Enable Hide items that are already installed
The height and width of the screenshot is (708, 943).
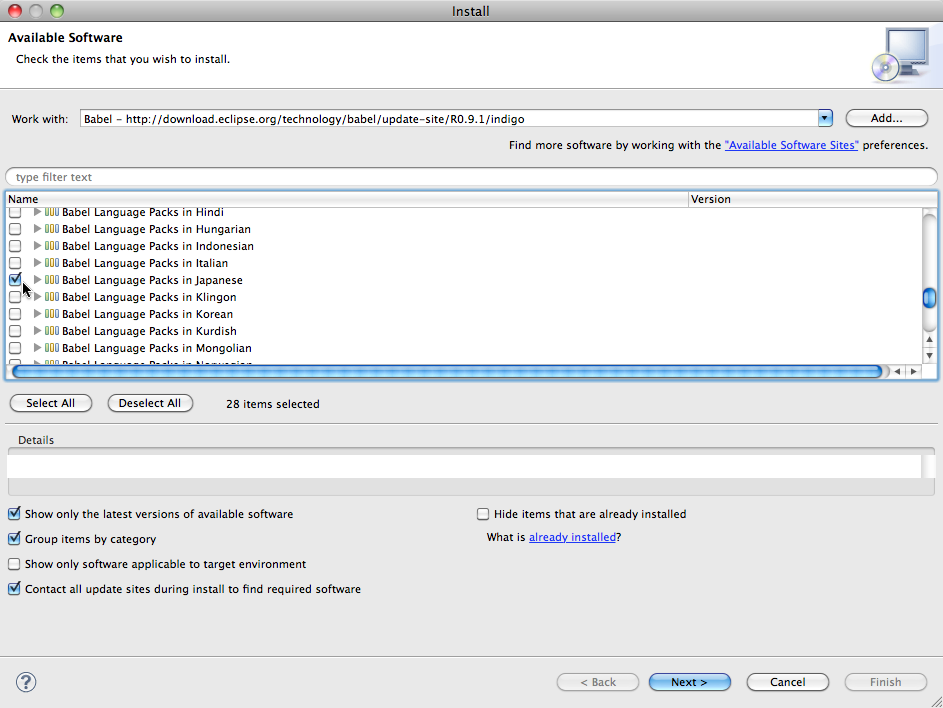pyautogui.click(x=483, y=514)
